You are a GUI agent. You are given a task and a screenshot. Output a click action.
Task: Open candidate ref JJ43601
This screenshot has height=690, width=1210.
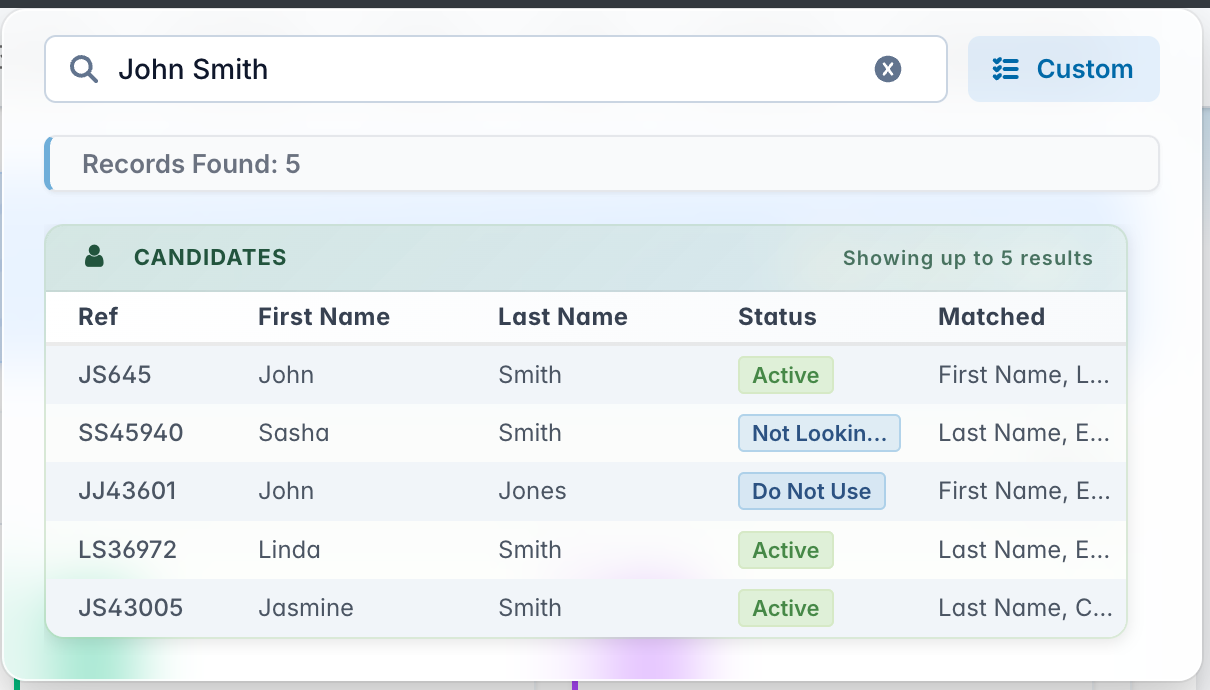tap(129, 491)
